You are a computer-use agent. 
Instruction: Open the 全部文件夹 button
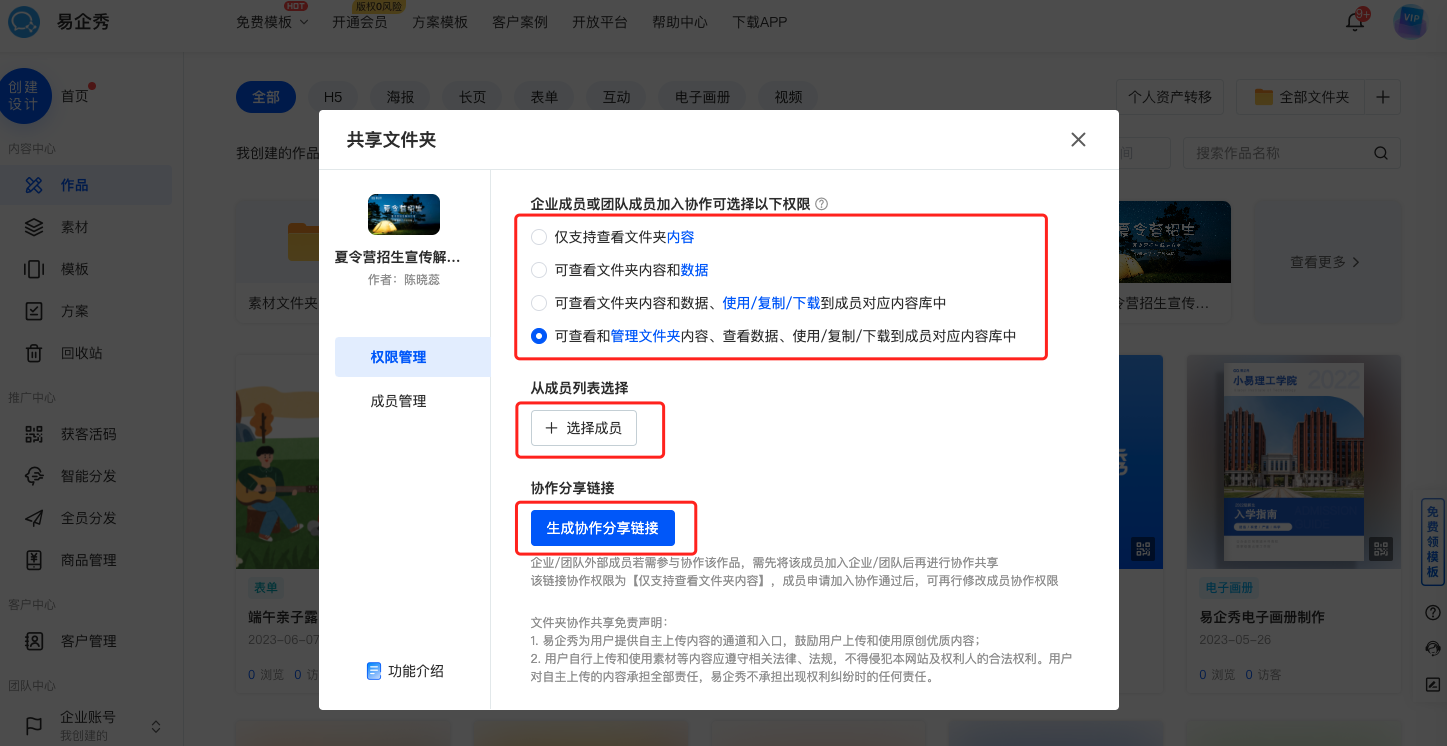tap(1302, 97)
